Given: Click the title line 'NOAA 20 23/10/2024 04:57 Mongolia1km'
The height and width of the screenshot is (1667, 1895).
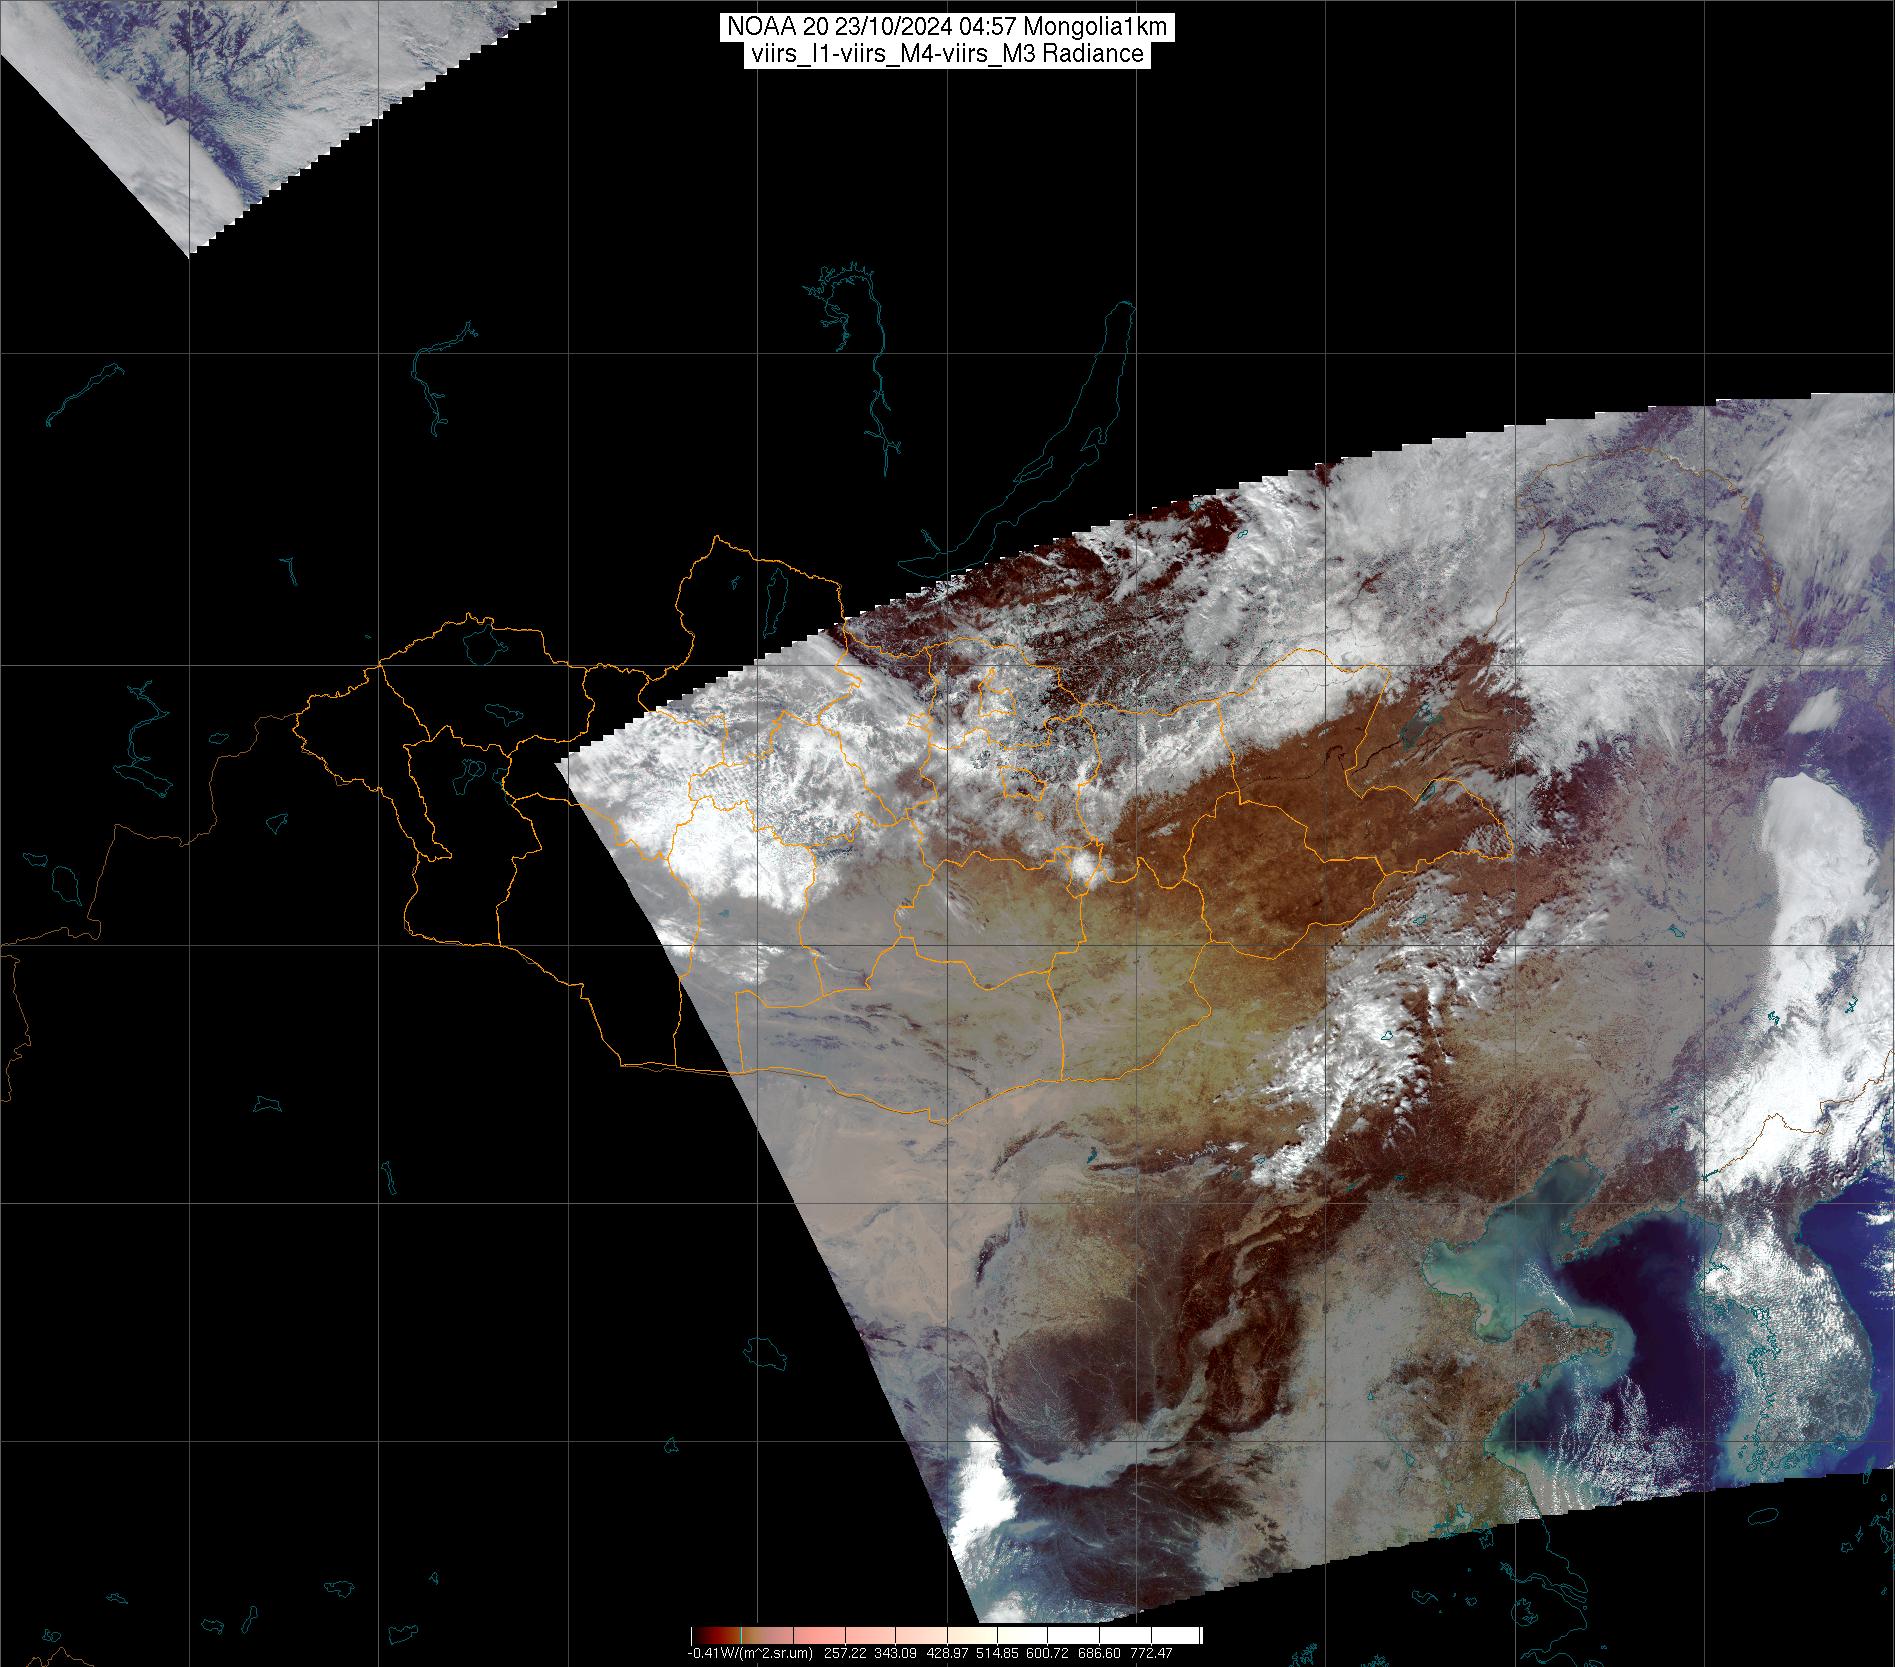Looking at the screenshot, I should tap(946, 28).
